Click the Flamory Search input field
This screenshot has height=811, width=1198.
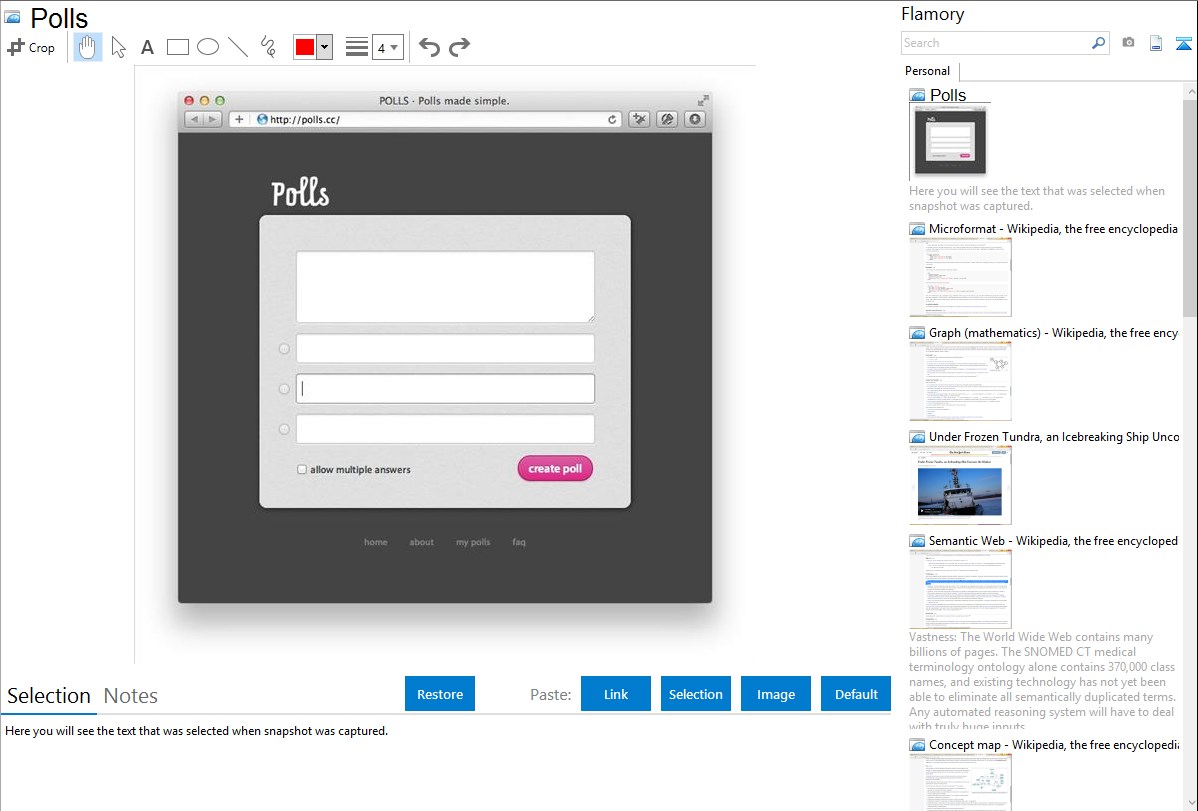pos(995,43)
